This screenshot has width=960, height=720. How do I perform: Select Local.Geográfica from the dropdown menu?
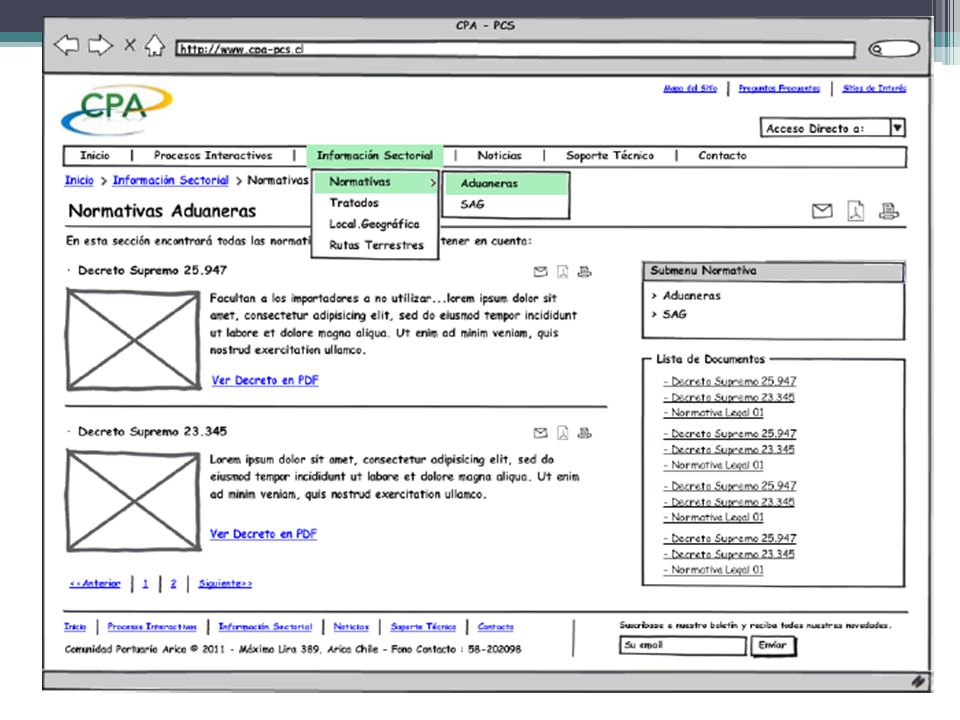click(374, 224)
